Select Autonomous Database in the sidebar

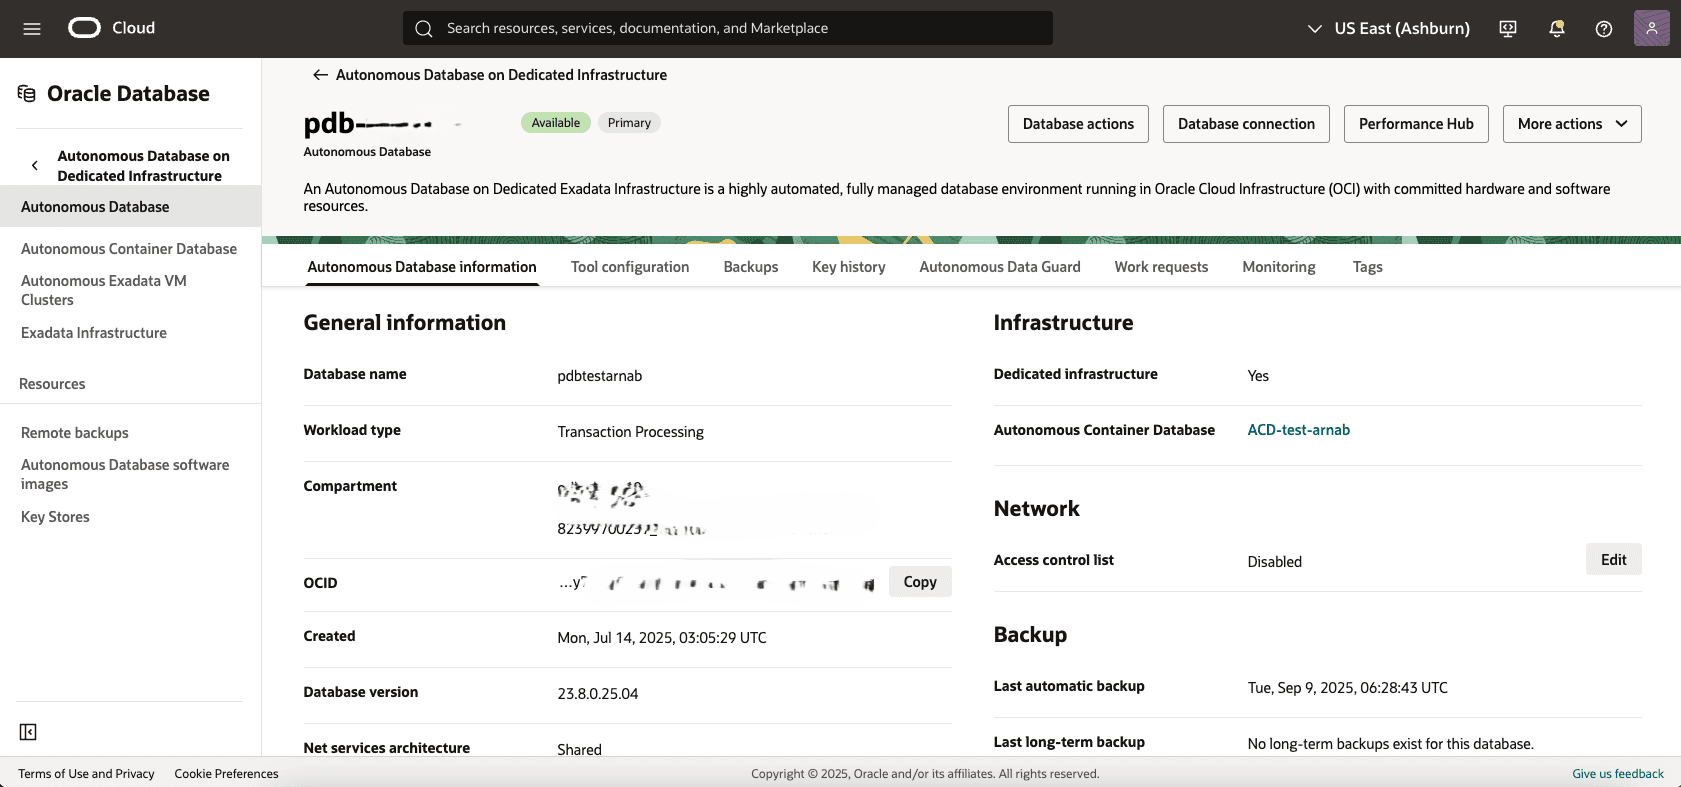130,207
